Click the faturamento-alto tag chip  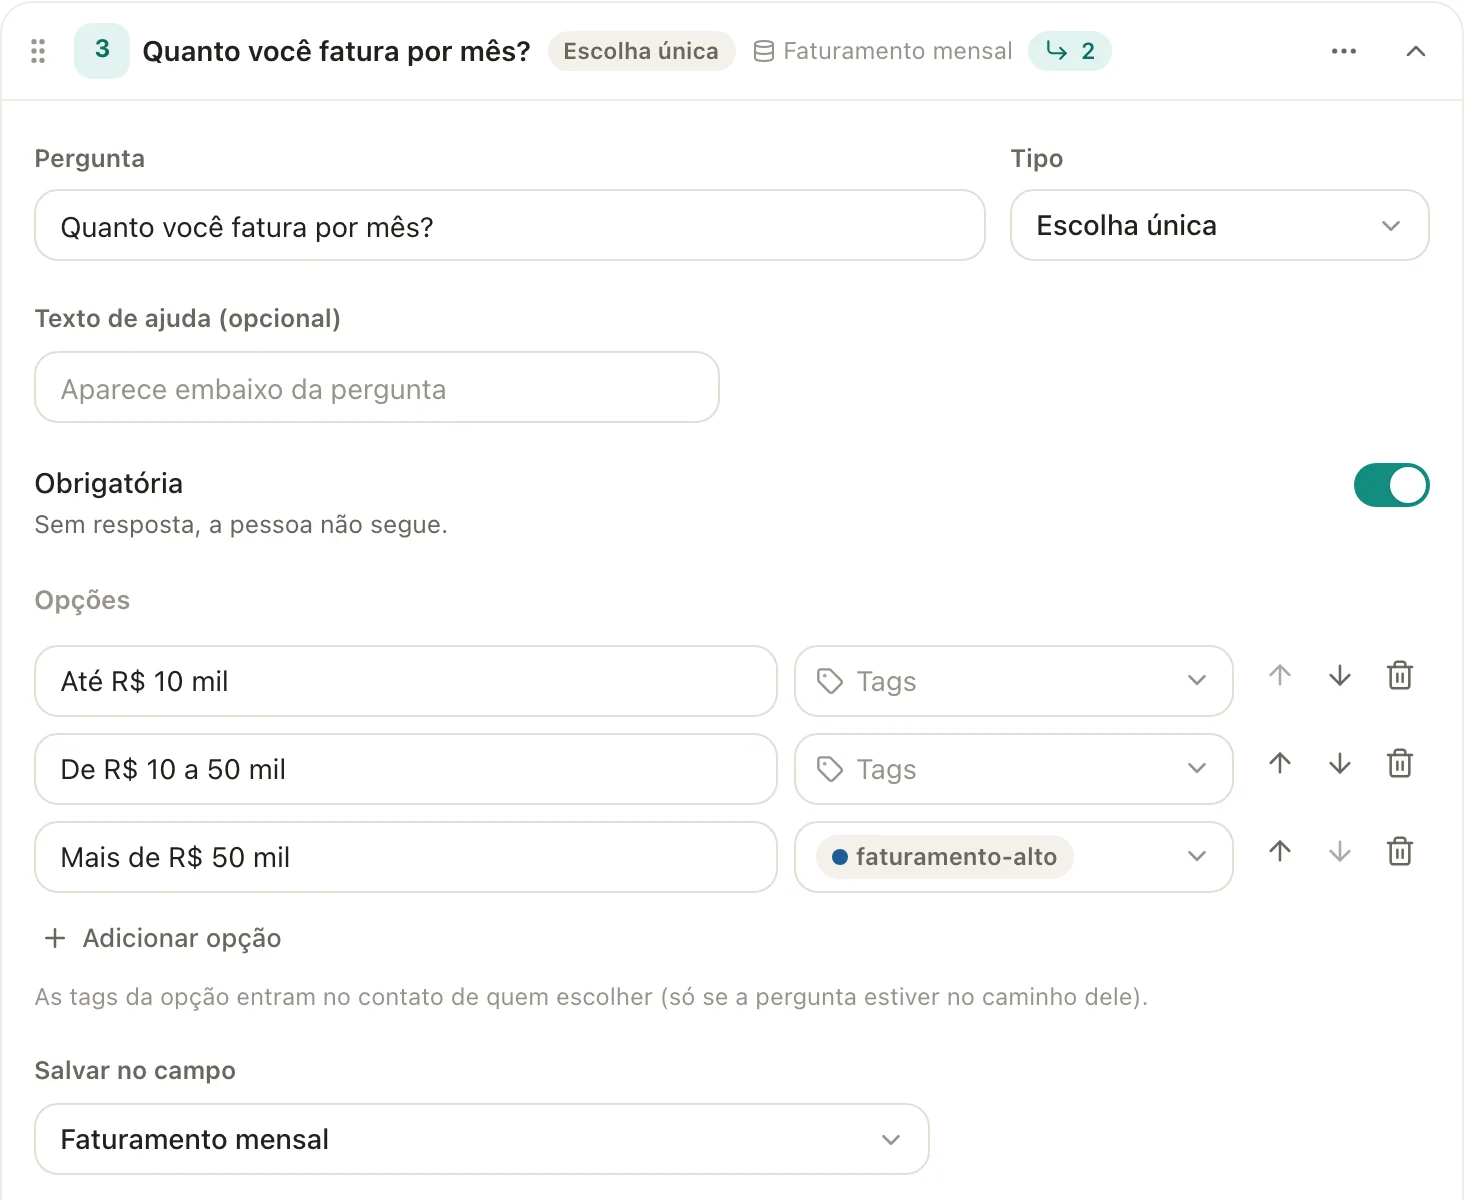pyautogui.click(x=944, y=857)
